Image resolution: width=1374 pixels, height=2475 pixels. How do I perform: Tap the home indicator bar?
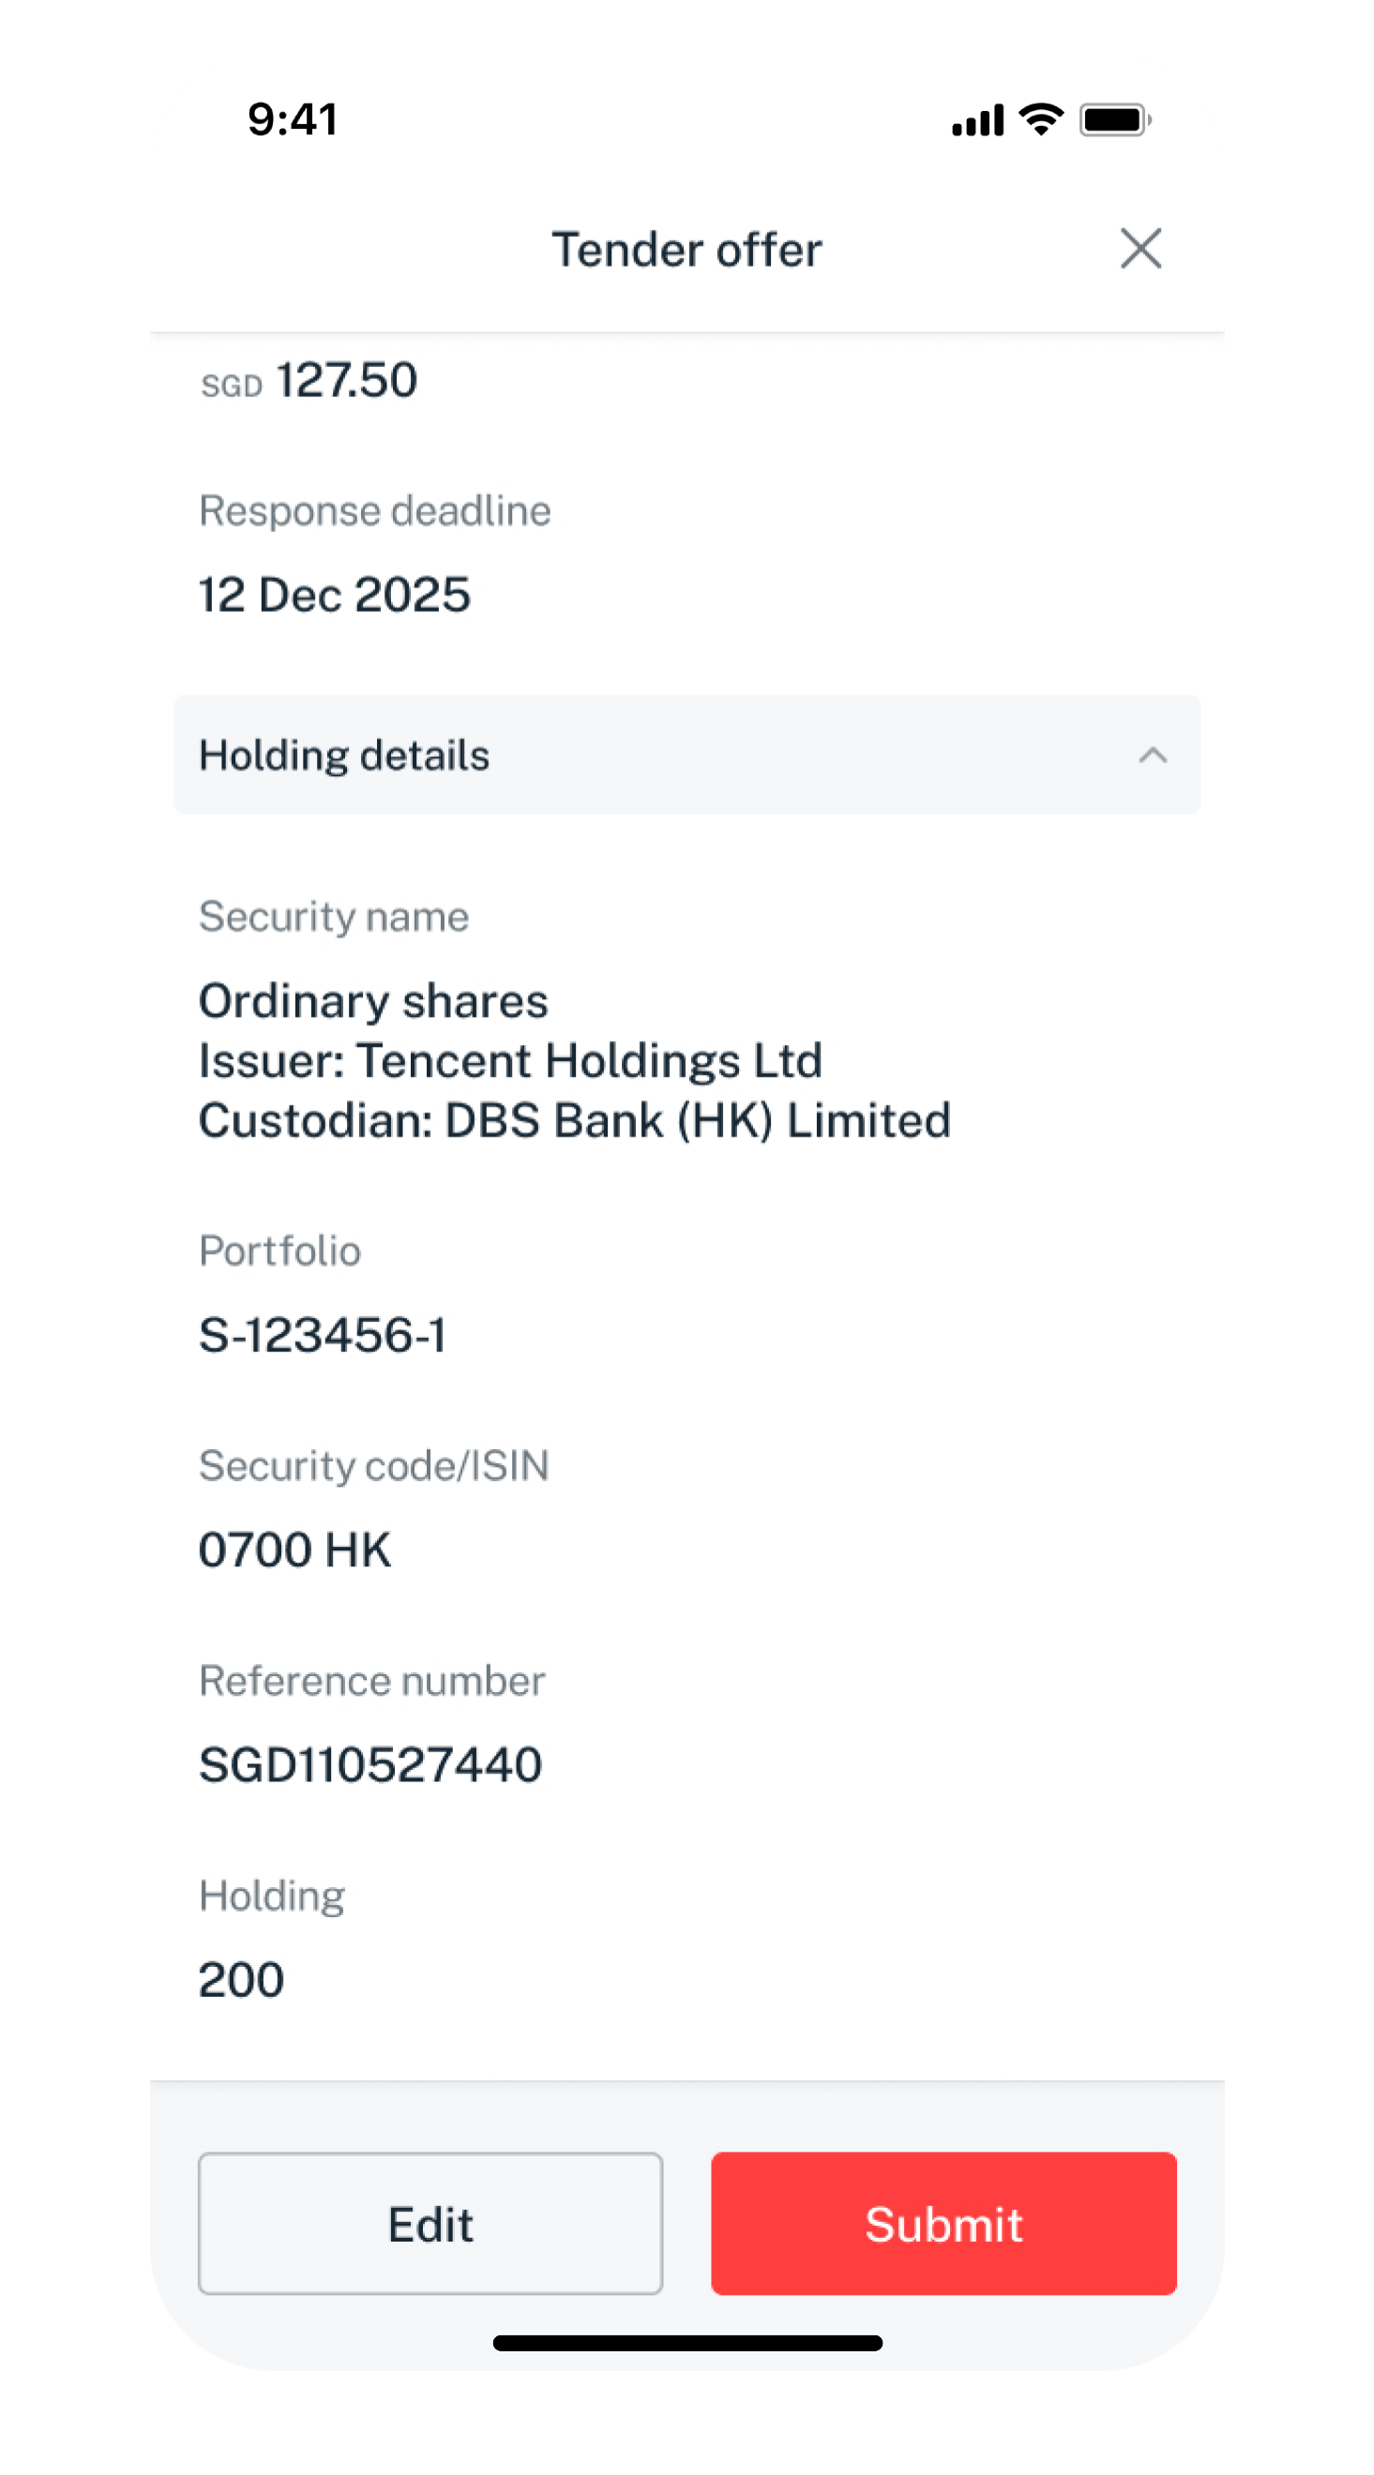(x=687, y=2343)
